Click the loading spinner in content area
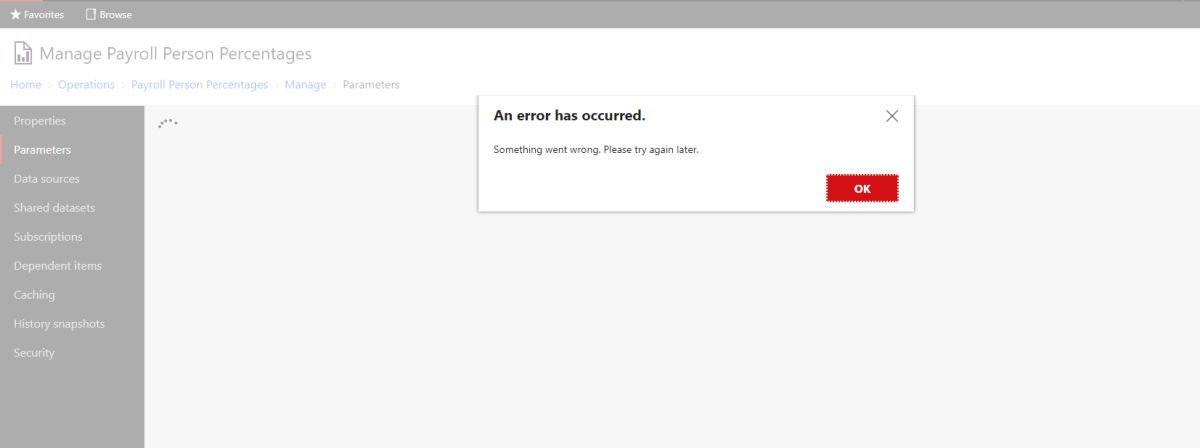Image resolution: width=1200 pixels, height=448 pixels. point(168,123)
